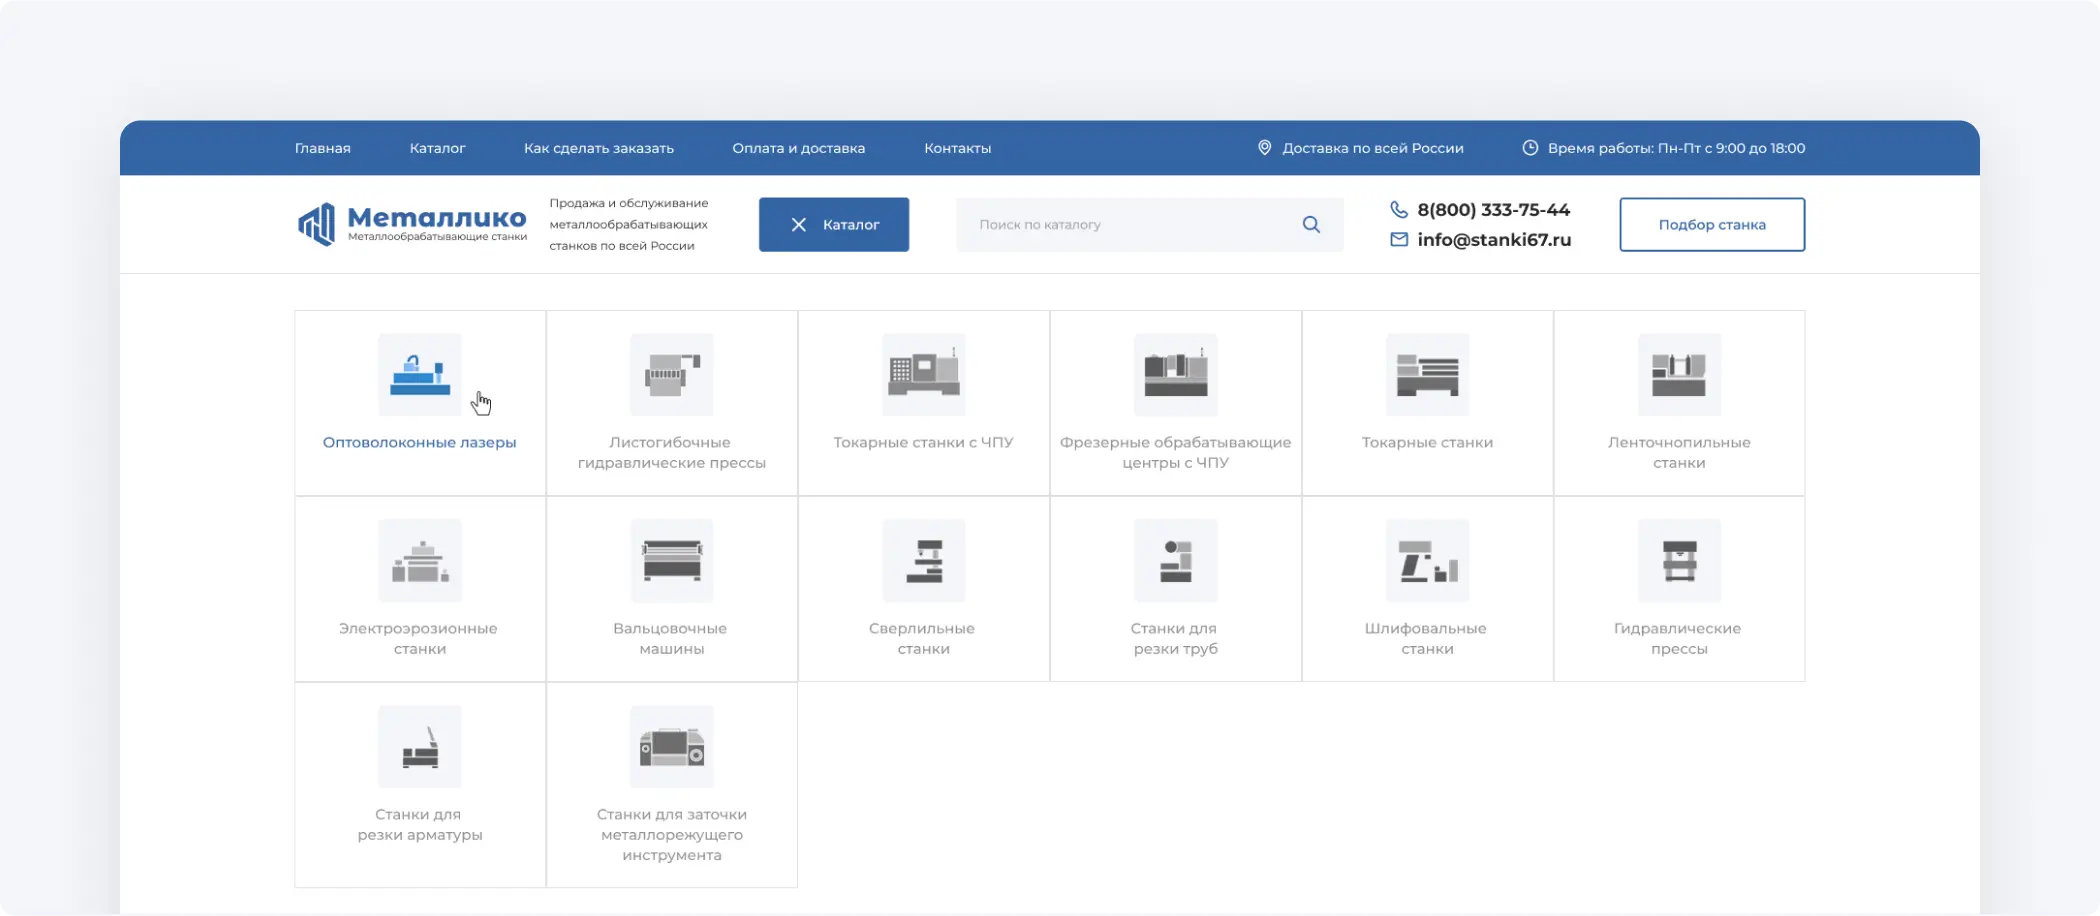
Task: Select the grinding machines icon
Action: (1427, 561)
